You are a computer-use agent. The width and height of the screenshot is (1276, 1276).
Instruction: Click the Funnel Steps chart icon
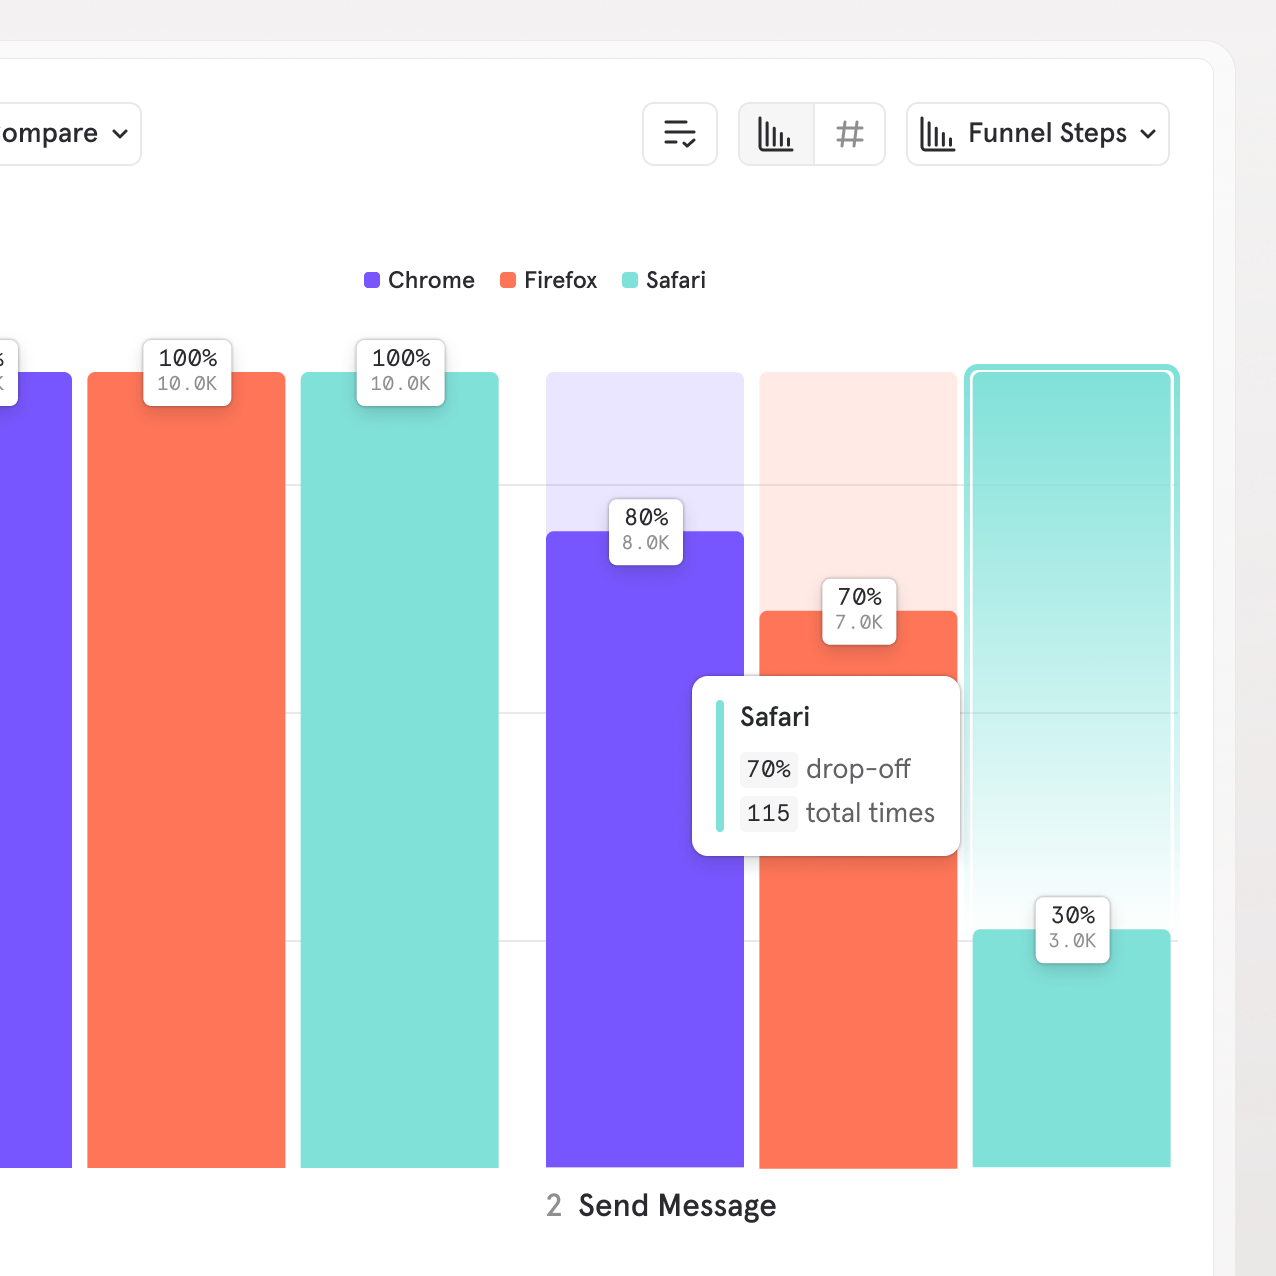coord(937,134)
